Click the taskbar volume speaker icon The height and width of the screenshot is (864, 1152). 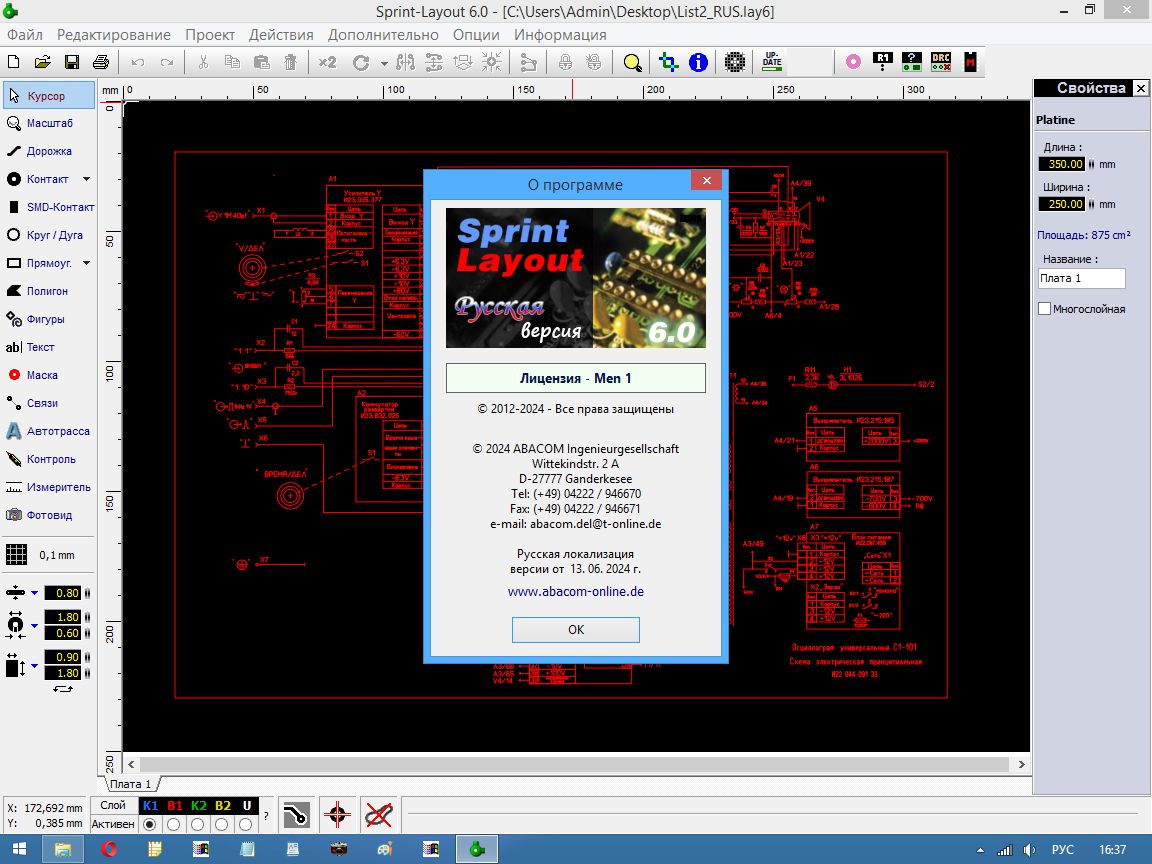1029,850
